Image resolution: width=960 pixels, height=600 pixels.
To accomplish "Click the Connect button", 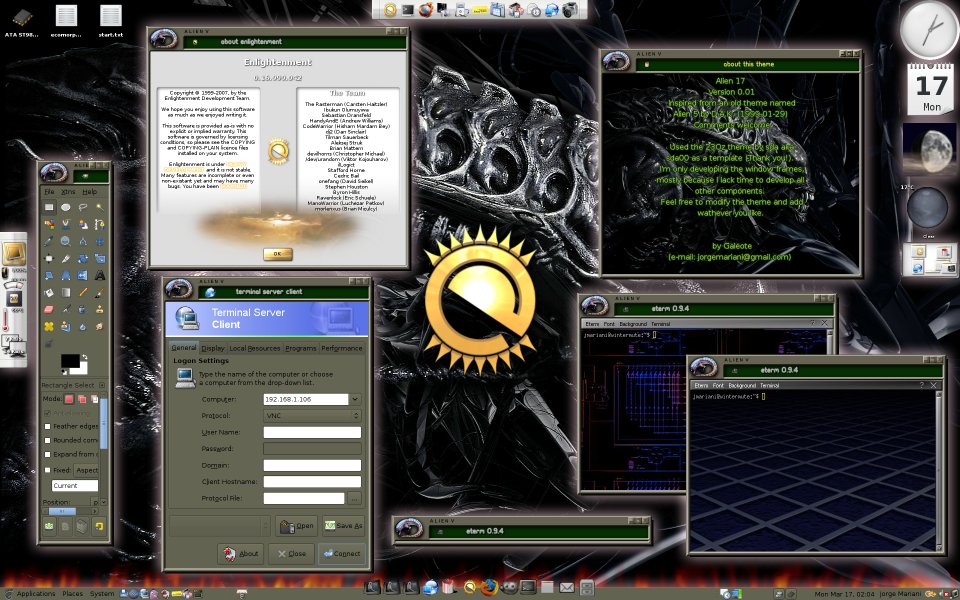I will pos(342,553).
